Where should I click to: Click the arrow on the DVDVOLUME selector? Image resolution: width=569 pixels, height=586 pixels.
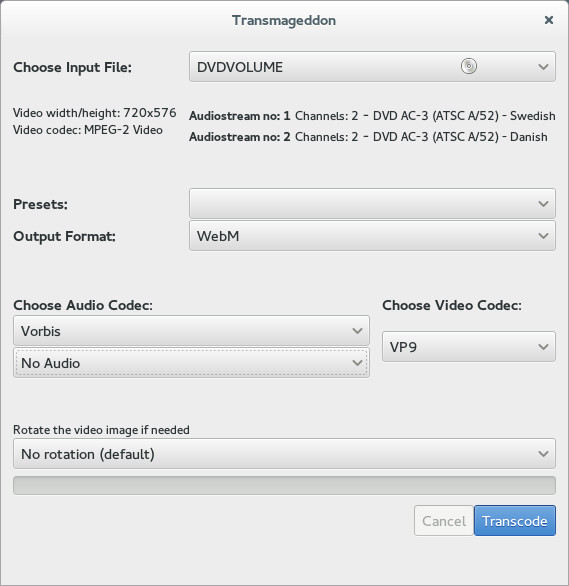point(543,67)
